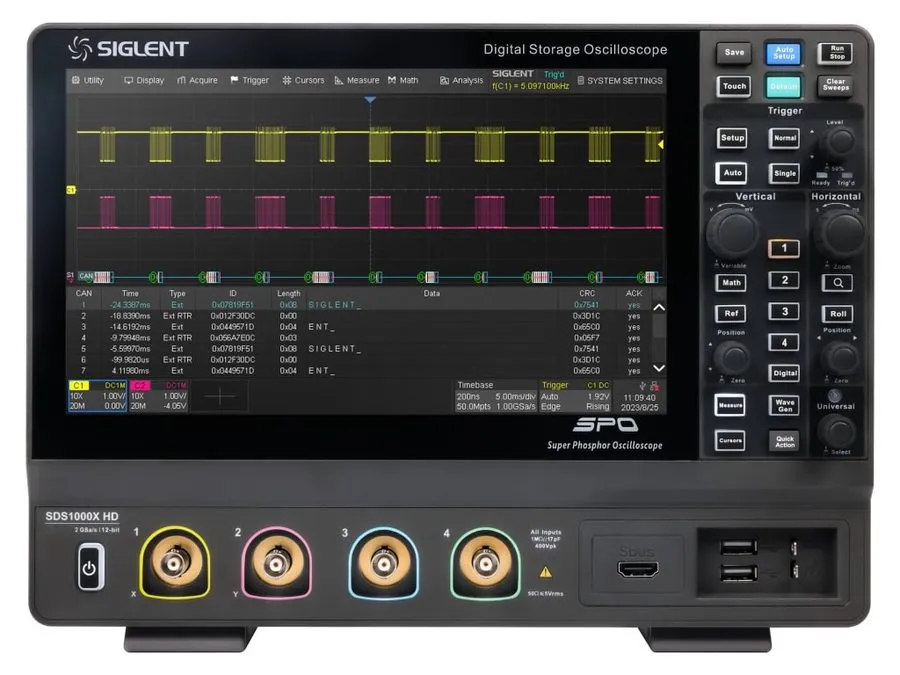The height and width of the screenshot is (675, 900).
Task: Push the Vertical scale knob
Action: (733, 231)
